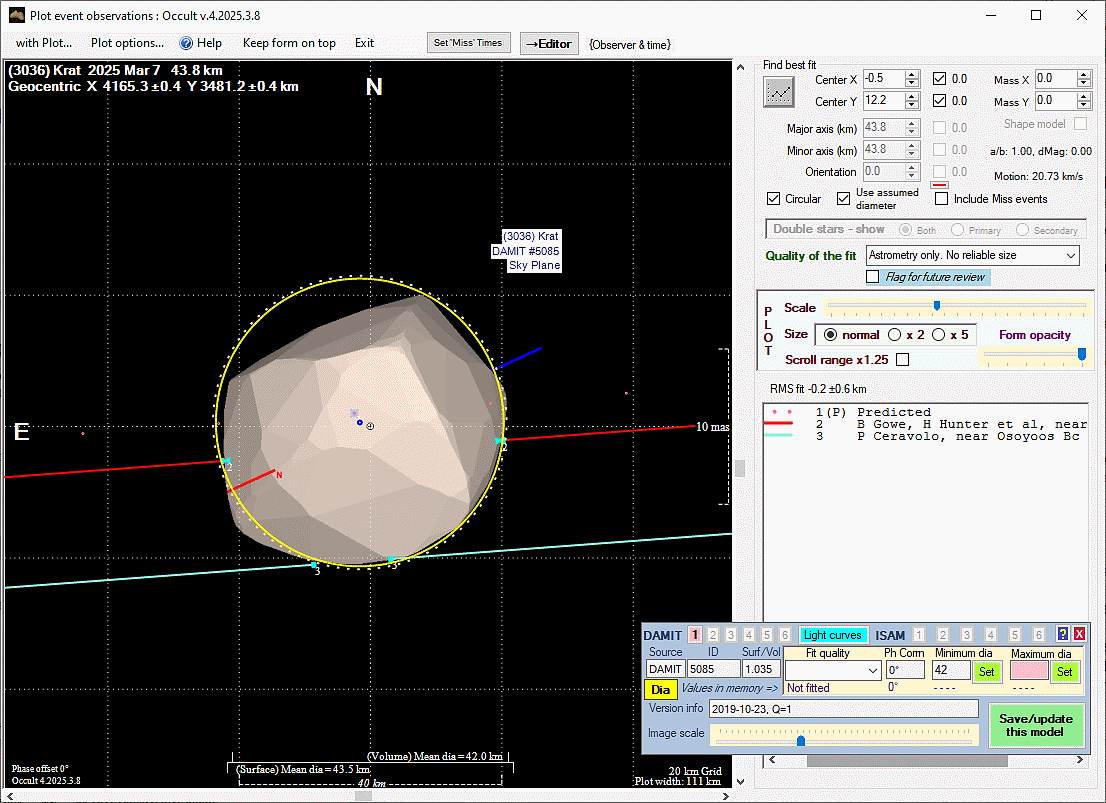Uncheck Use assumed diameter checkbox
This screenshot has height=803, width=1106.
pos(844,199)
